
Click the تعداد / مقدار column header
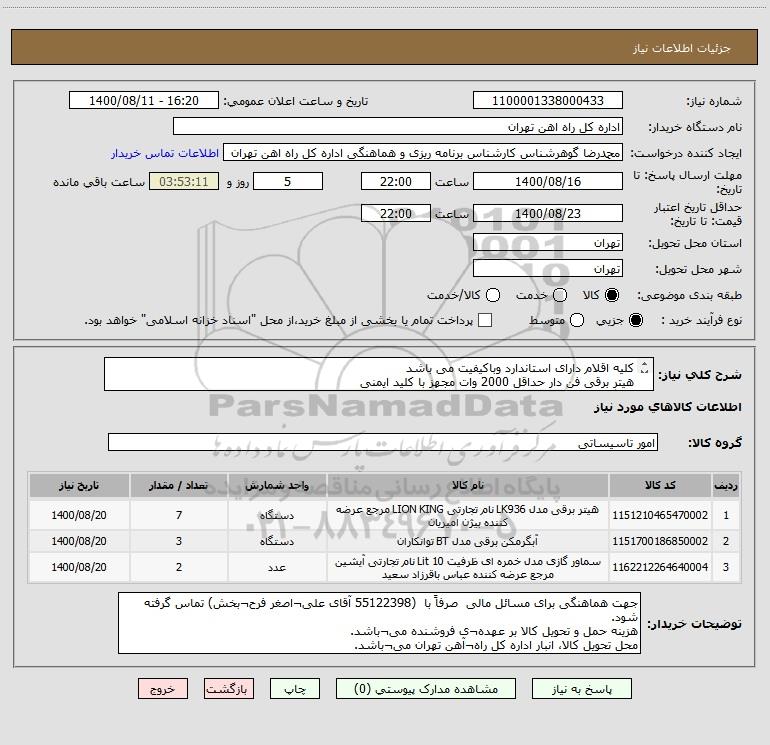[179, 485]
